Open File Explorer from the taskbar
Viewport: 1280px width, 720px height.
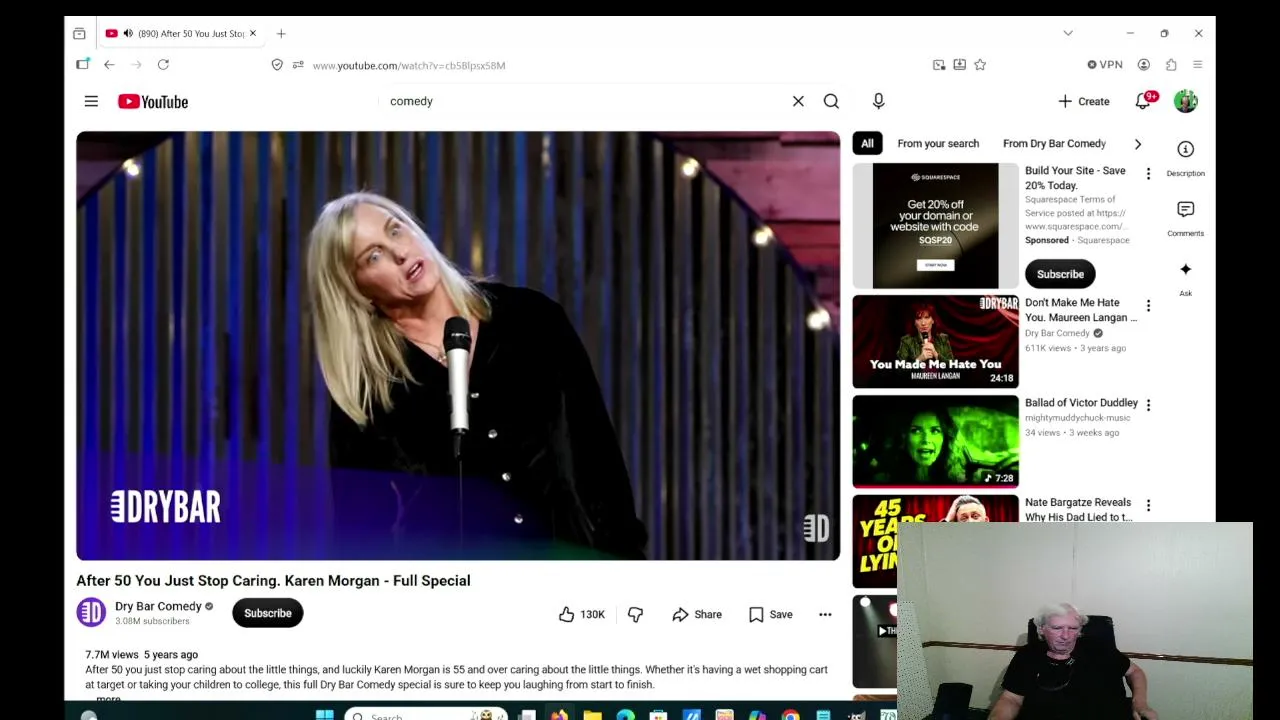point(593,715)
